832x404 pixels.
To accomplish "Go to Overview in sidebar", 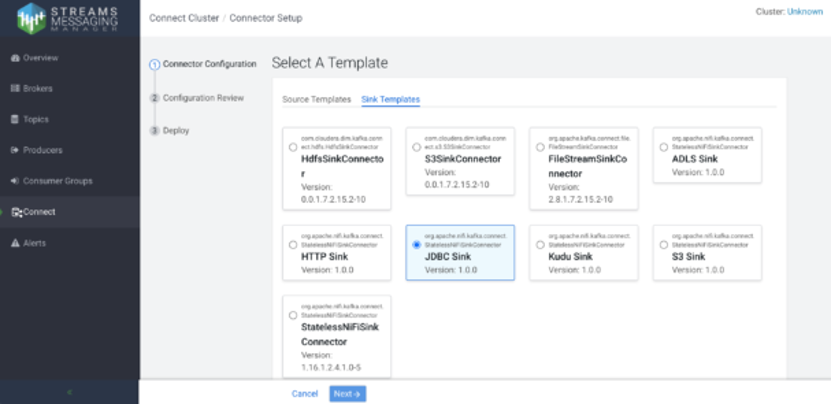I will [40, 58].
